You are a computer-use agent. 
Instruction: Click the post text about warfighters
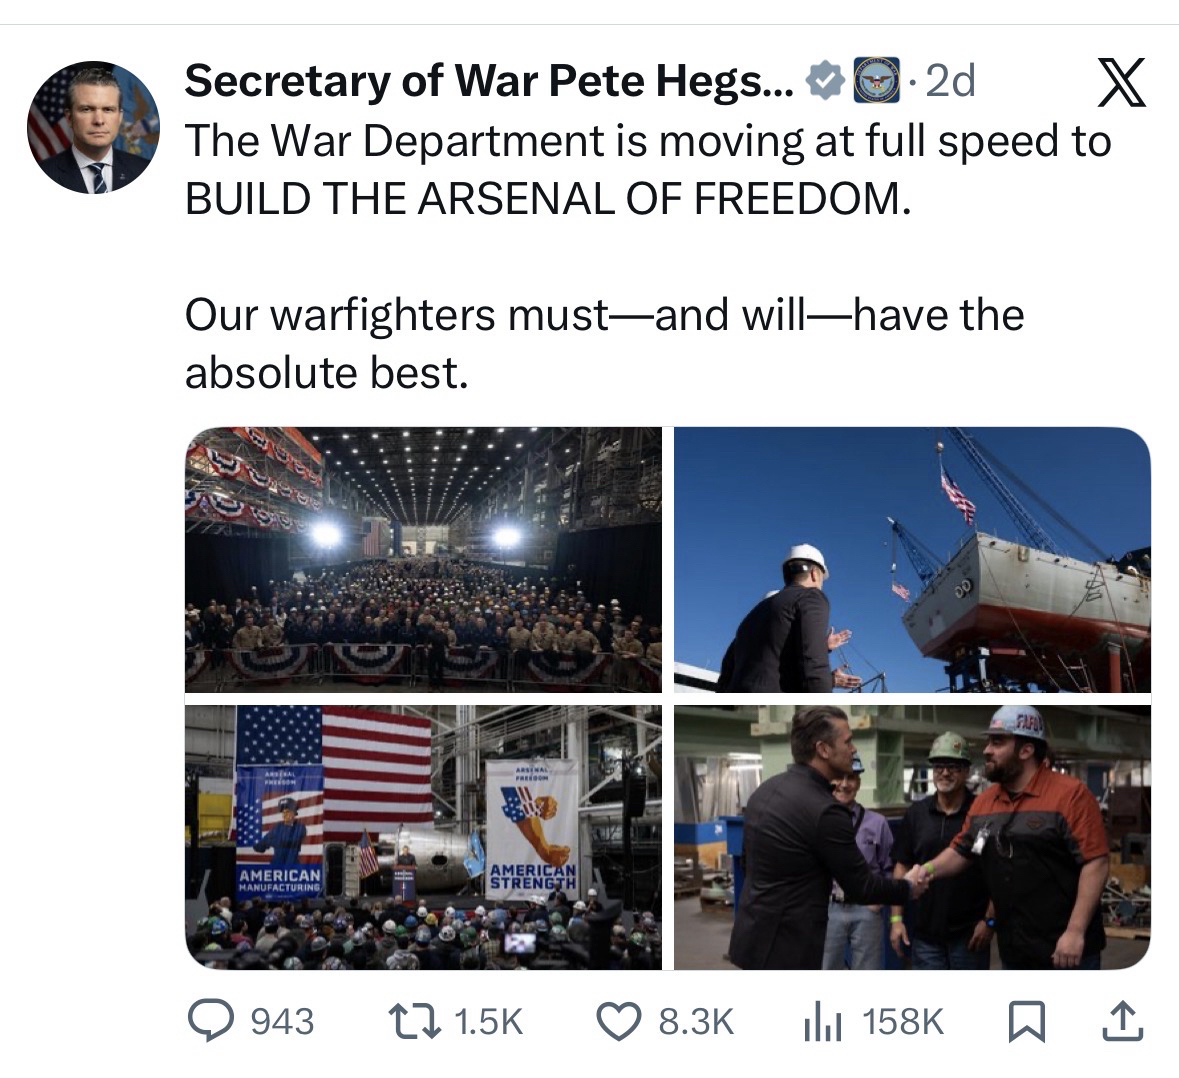click(604, 343)
